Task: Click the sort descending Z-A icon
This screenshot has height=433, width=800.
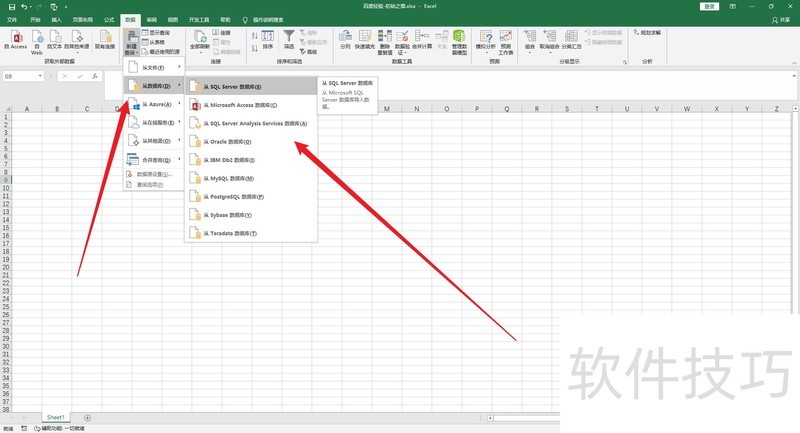Action: [255, 48]
